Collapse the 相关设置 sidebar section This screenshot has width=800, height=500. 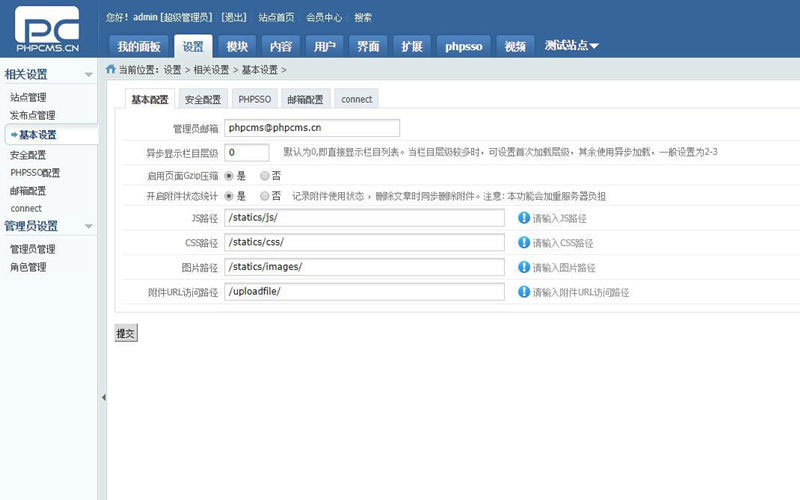88,75
